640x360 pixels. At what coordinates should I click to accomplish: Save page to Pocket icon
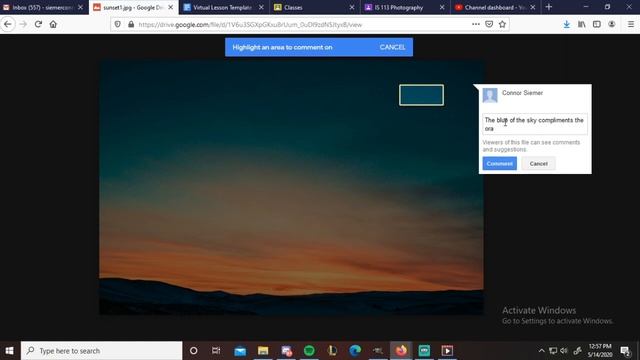pos(489,24)
